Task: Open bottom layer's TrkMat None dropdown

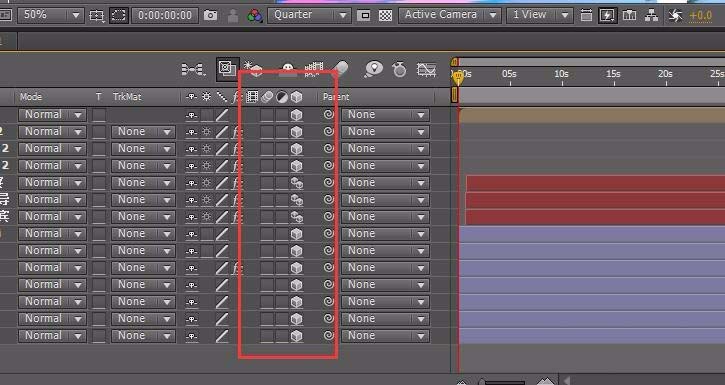Action: tap(143, 336)
